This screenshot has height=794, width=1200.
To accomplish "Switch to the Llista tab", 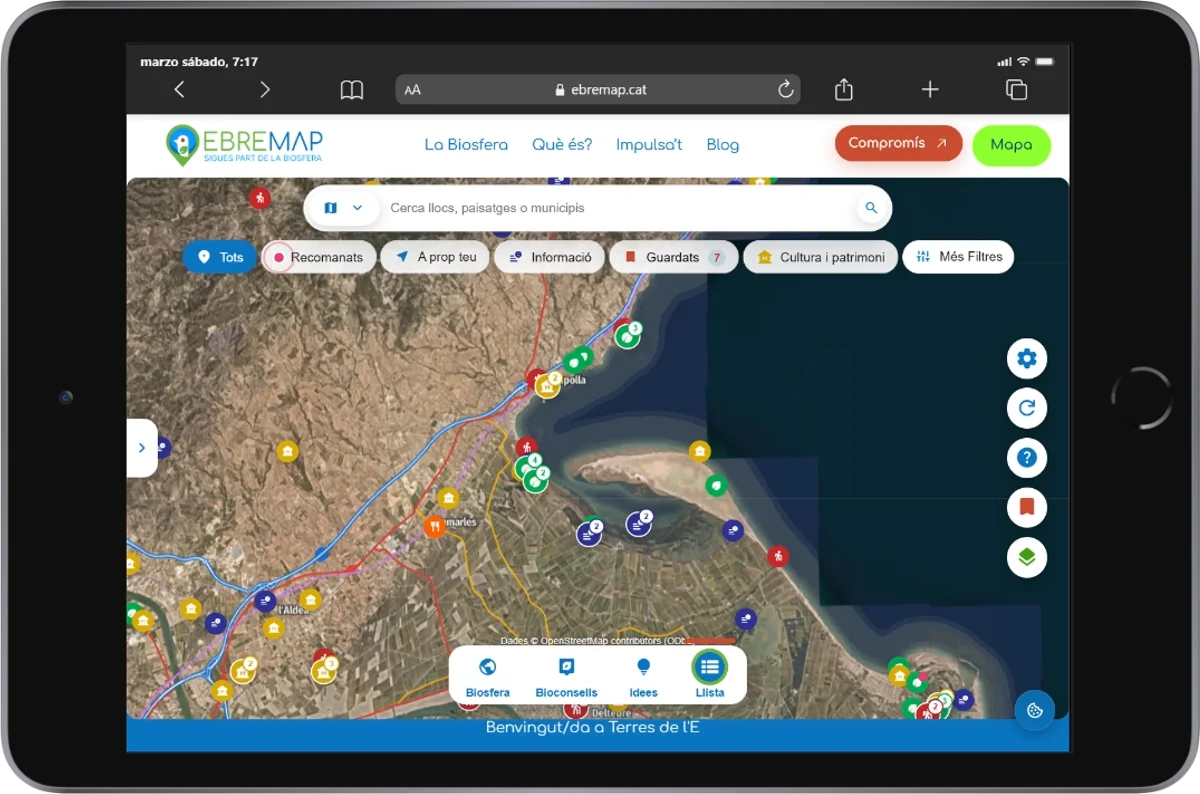I will [709, 676].
